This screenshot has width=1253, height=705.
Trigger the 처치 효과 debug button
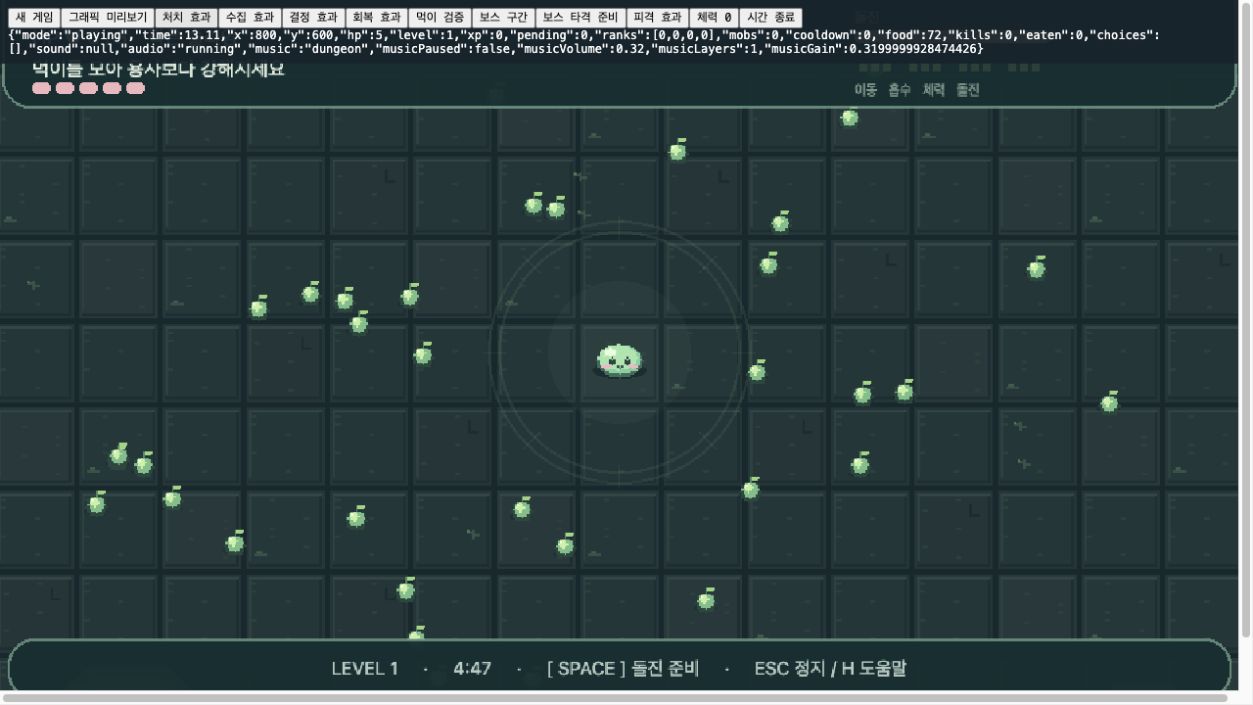point(186,17)
